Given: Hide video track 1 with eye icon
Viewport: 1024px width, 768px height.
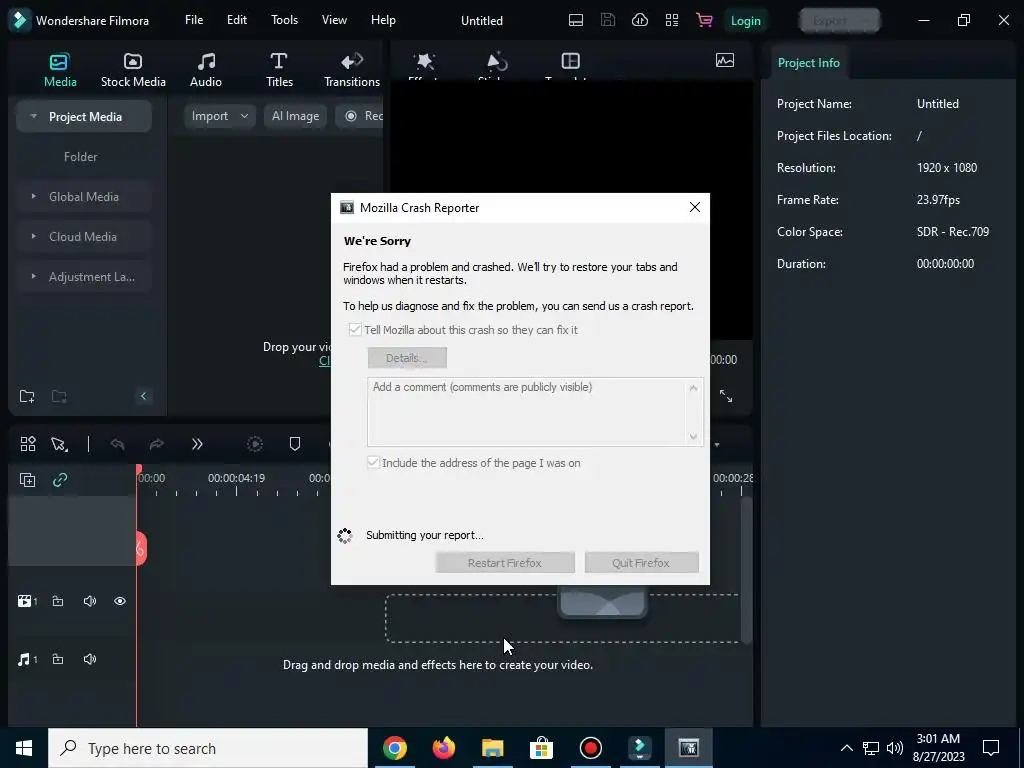Looking at the screenshot, I should click(120, 601).
